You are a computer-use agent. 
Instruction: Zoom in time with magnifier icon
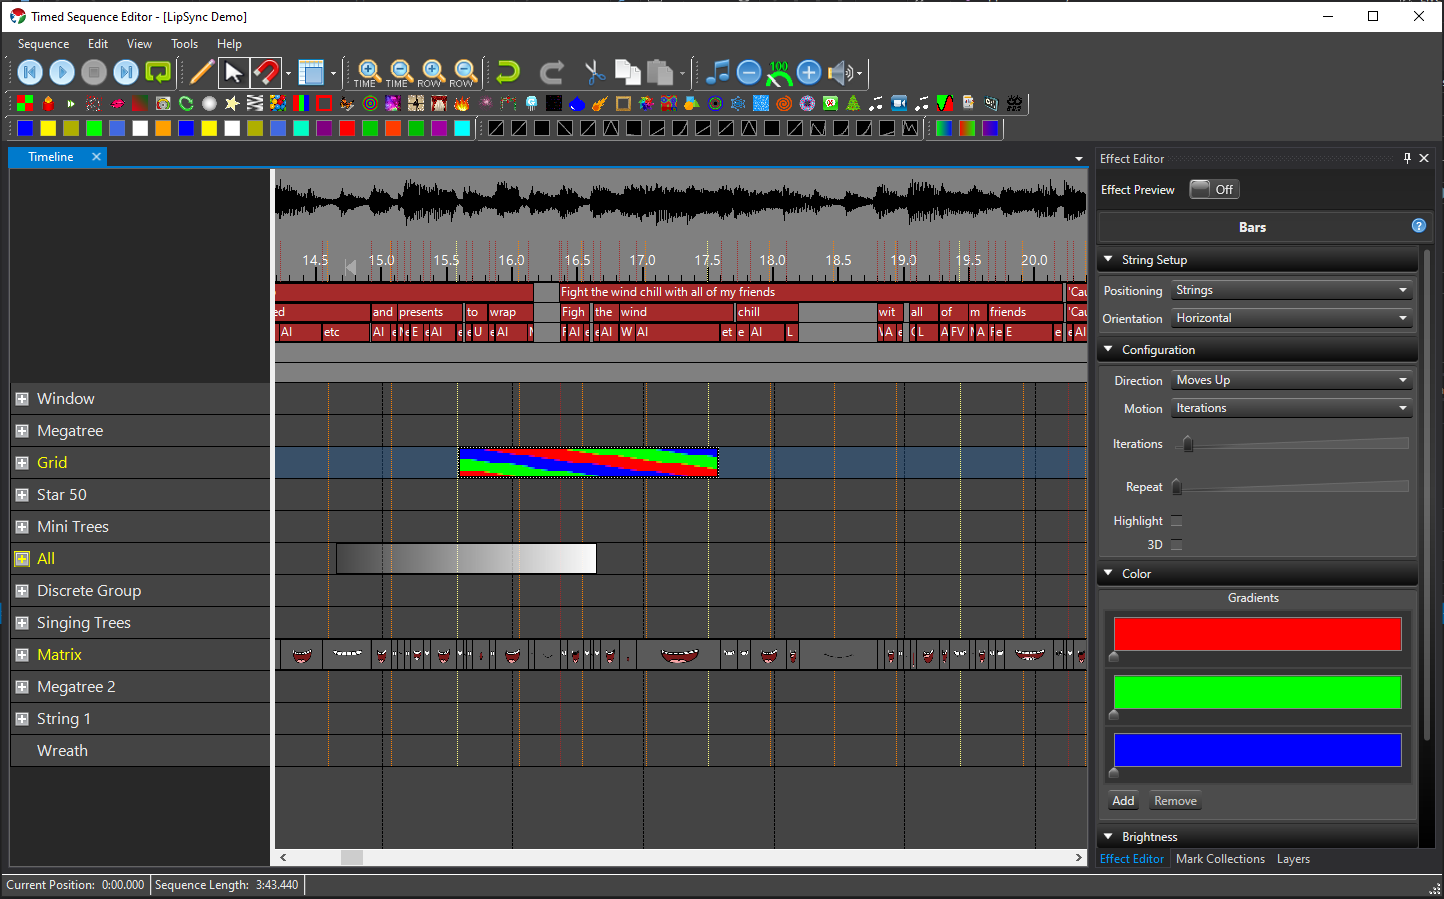click(x=368, y=72)
